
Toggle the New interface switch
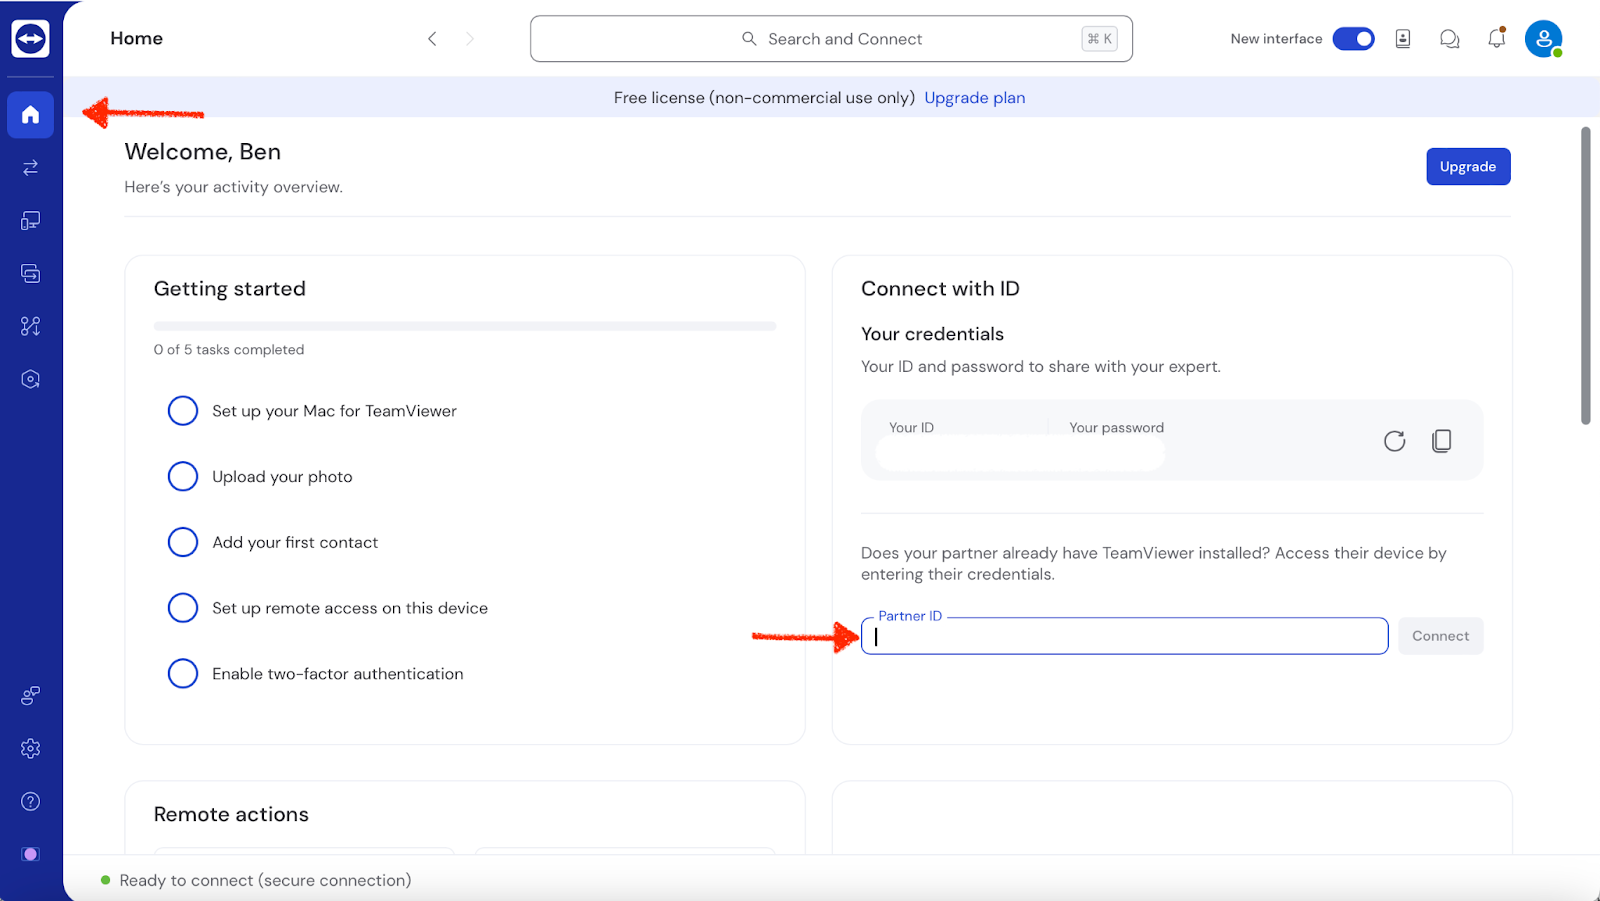pos(1353,39)
